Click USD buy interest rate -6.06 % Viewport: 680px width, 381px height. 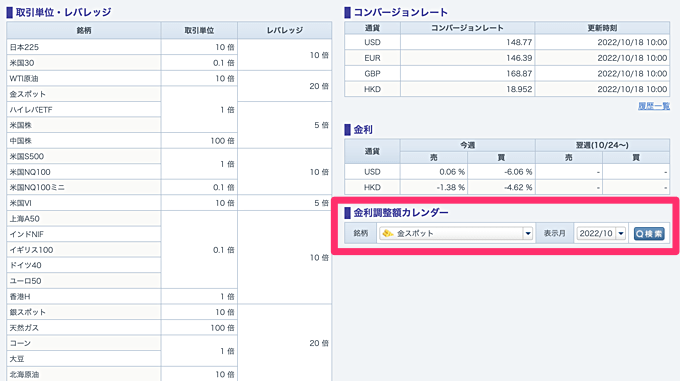coord(518,172)
